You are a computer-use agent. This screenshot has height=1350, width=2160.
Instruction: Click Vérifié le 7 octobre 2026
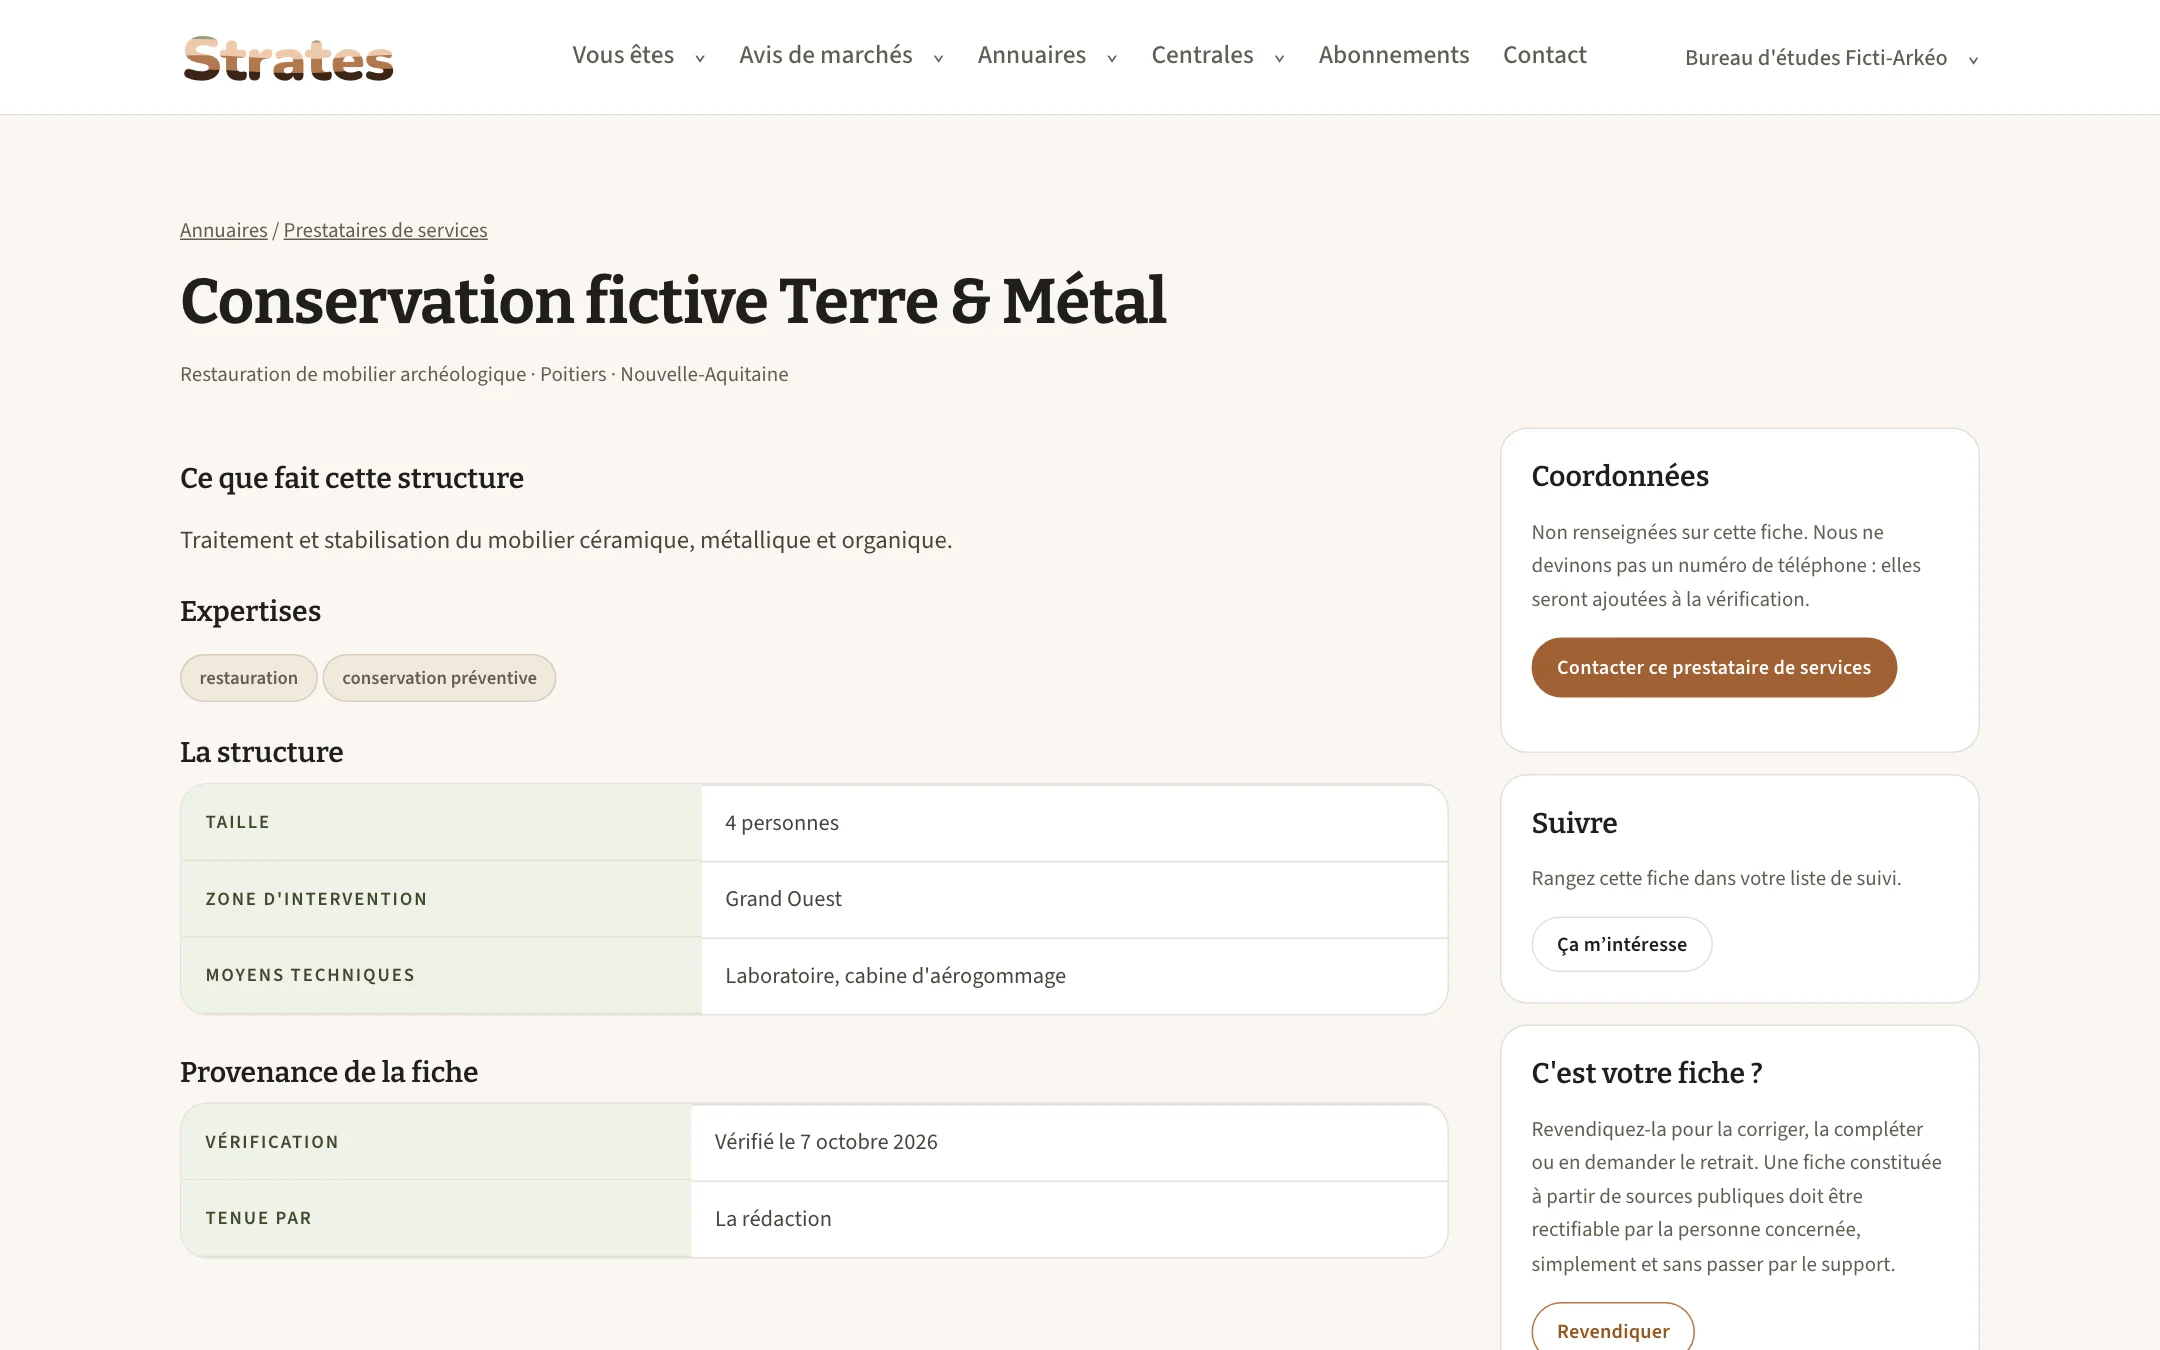1069,1142
